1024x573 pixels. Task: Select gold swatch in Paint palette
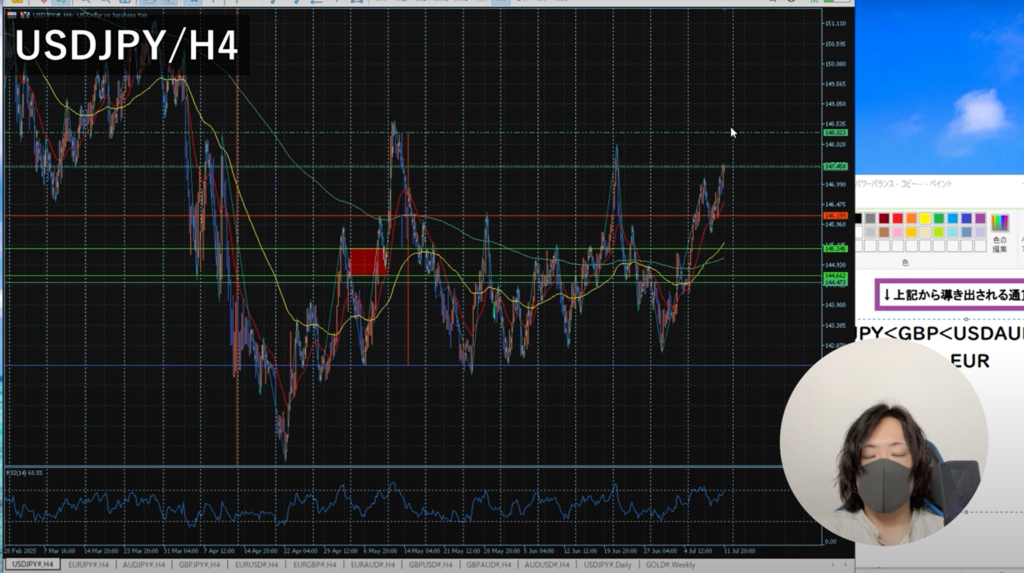point(912,232)
